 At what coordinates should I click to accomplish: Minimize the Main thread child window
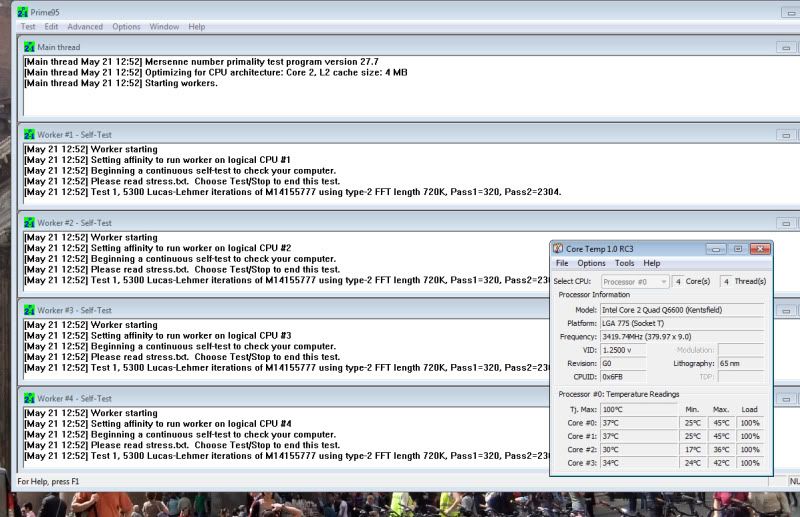[784, 47]
